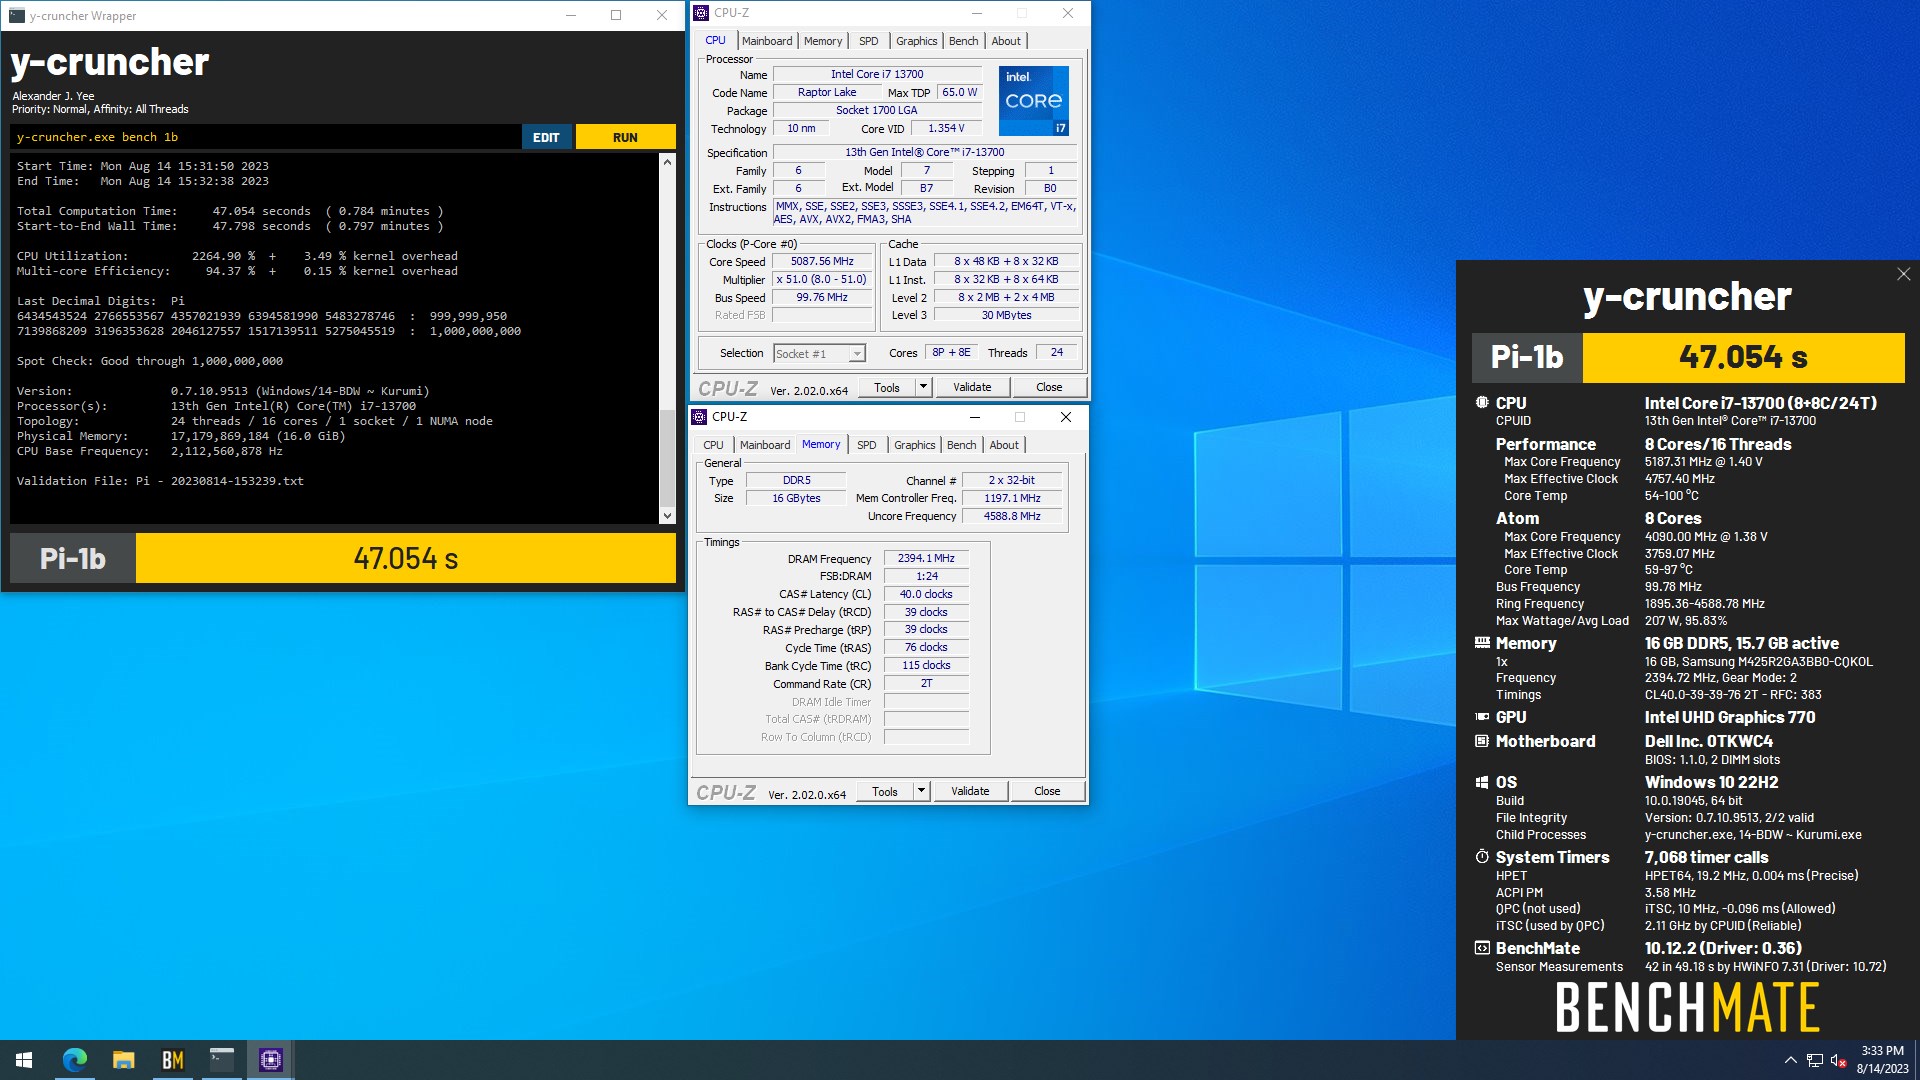Switch to Mainboard tab in lower CPU-Z
The image size is (1920, 1080).
[x=765, y=445]
